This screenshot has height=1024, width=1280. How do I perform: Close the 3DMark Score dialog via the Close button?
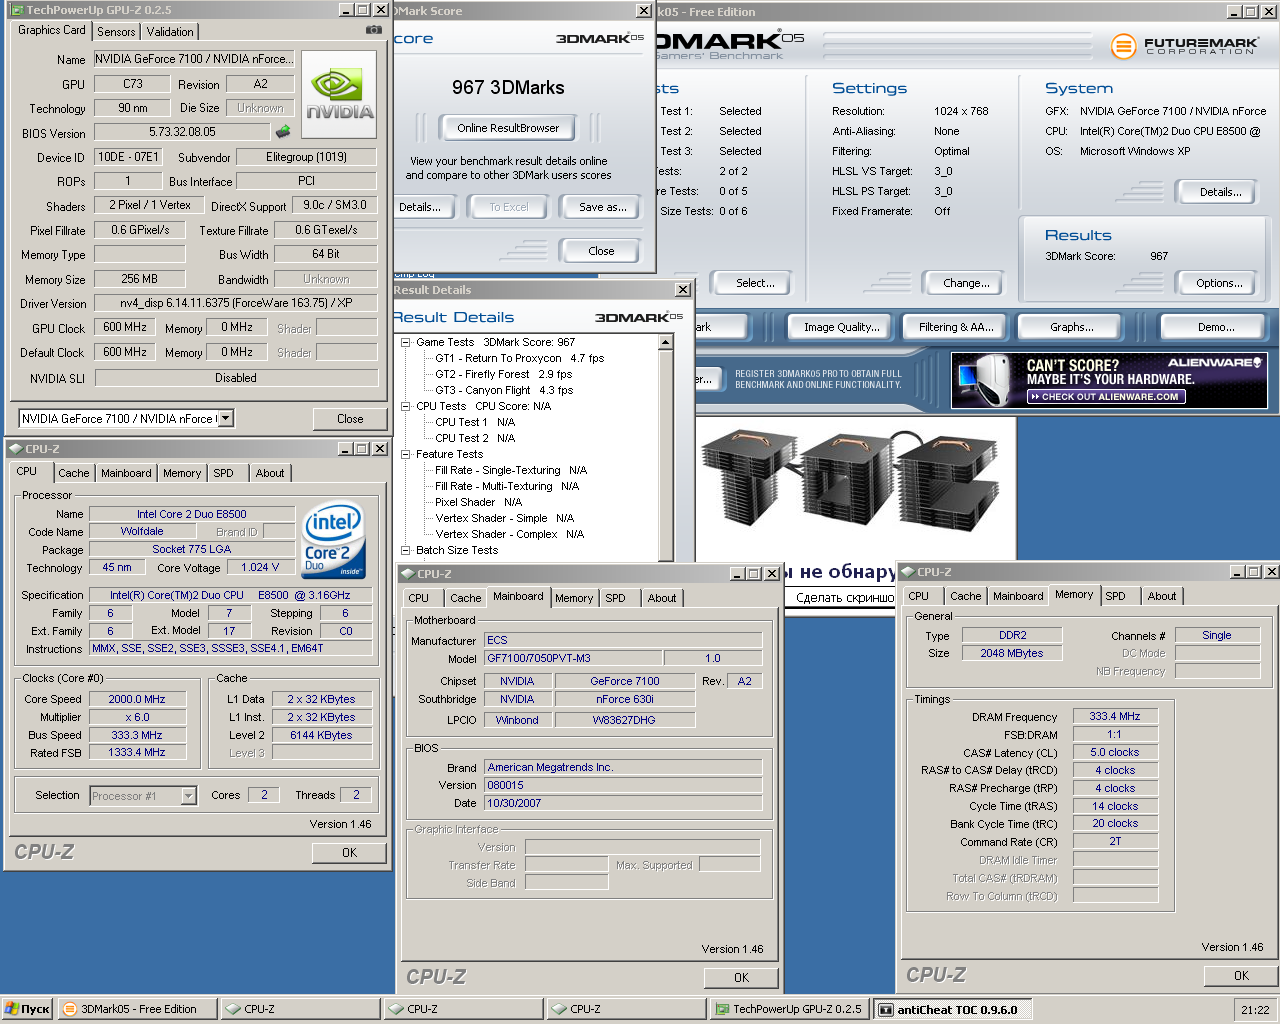(x=601, y=251)
